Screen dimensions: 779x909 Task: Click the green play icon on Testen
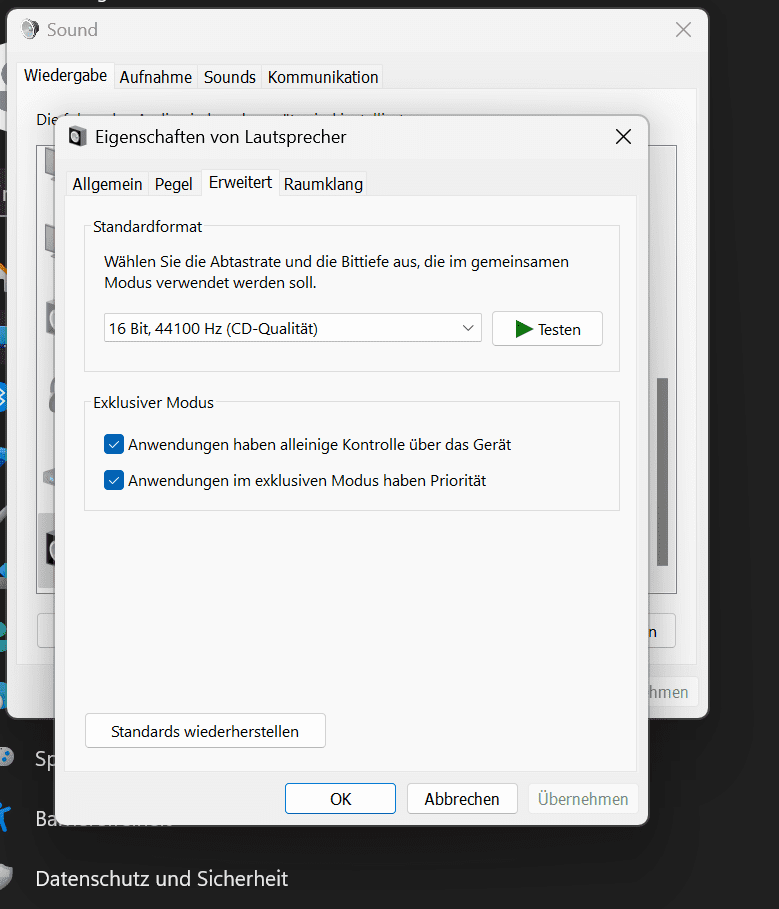(524, 329)
